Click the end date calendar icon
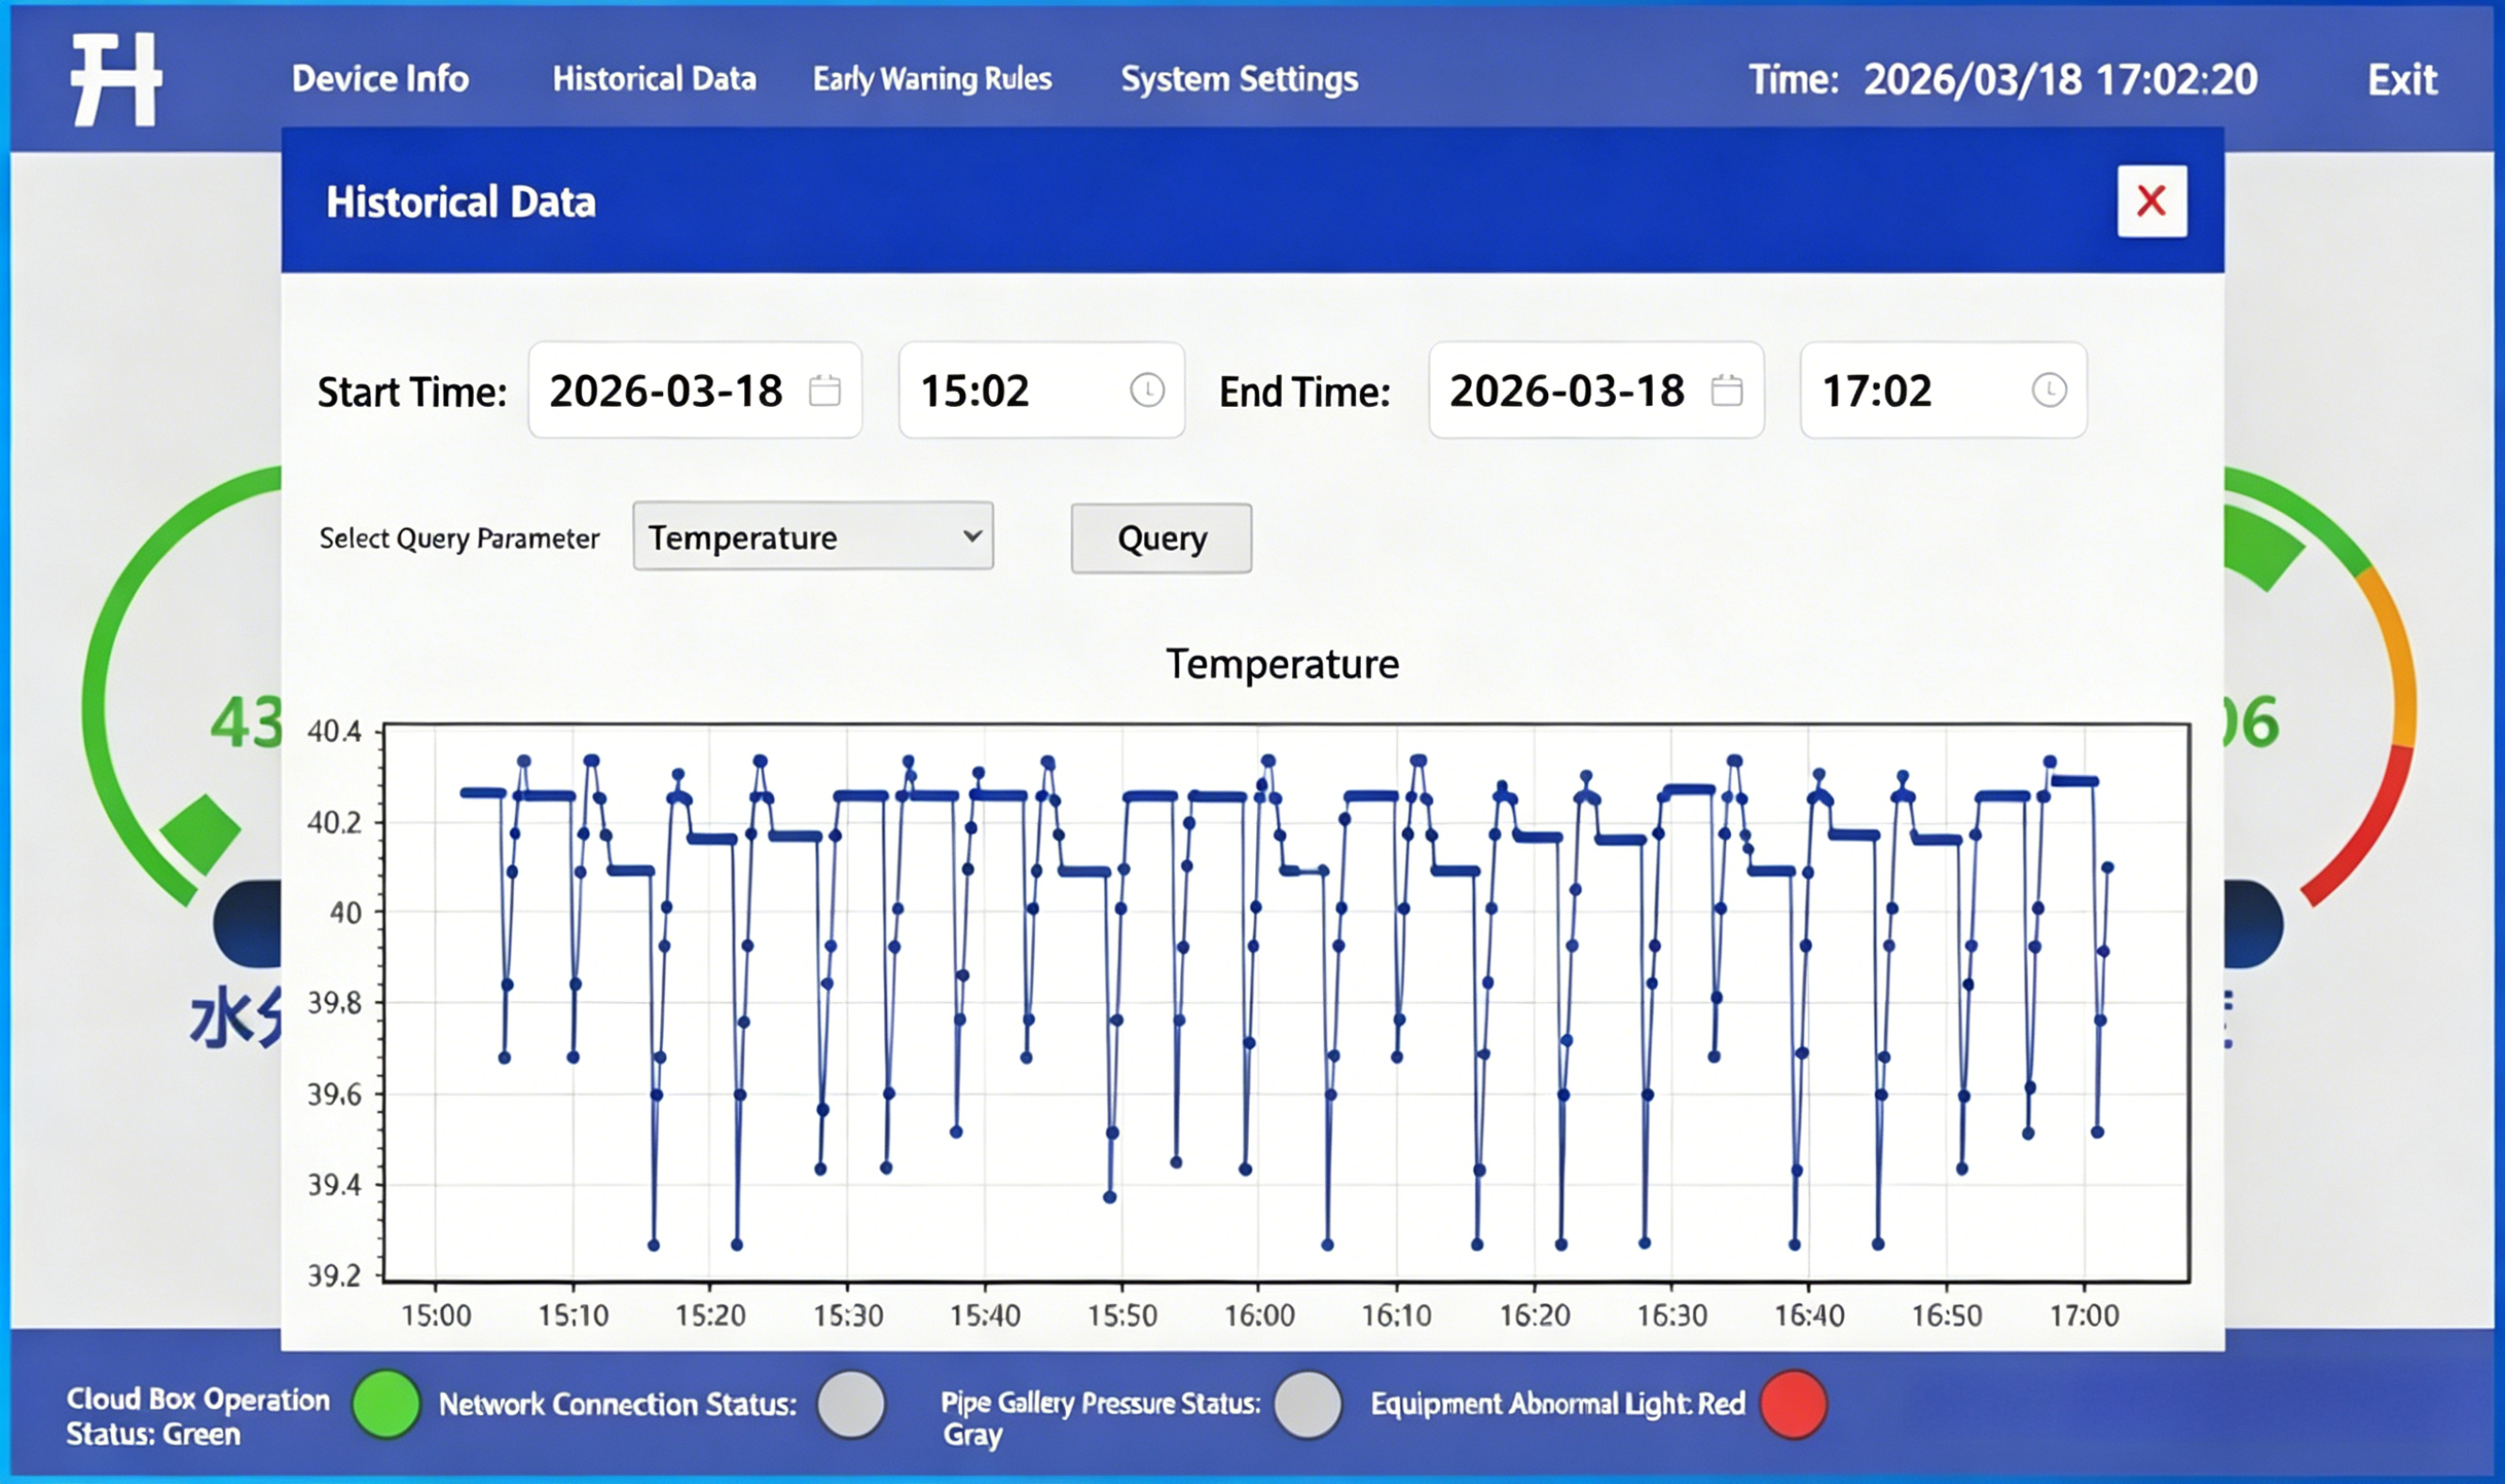 point(1726,390)
